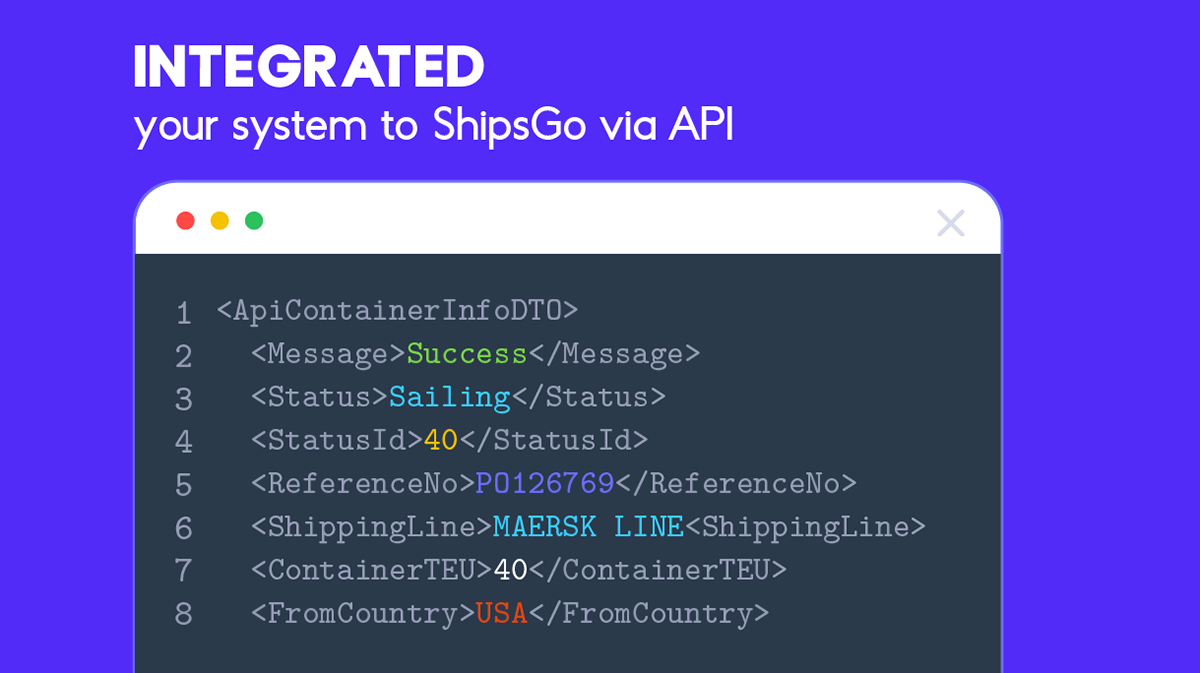Click the closing ReferenceNo tag
This screenshot has height=673, width=1200.
[735, 483]
